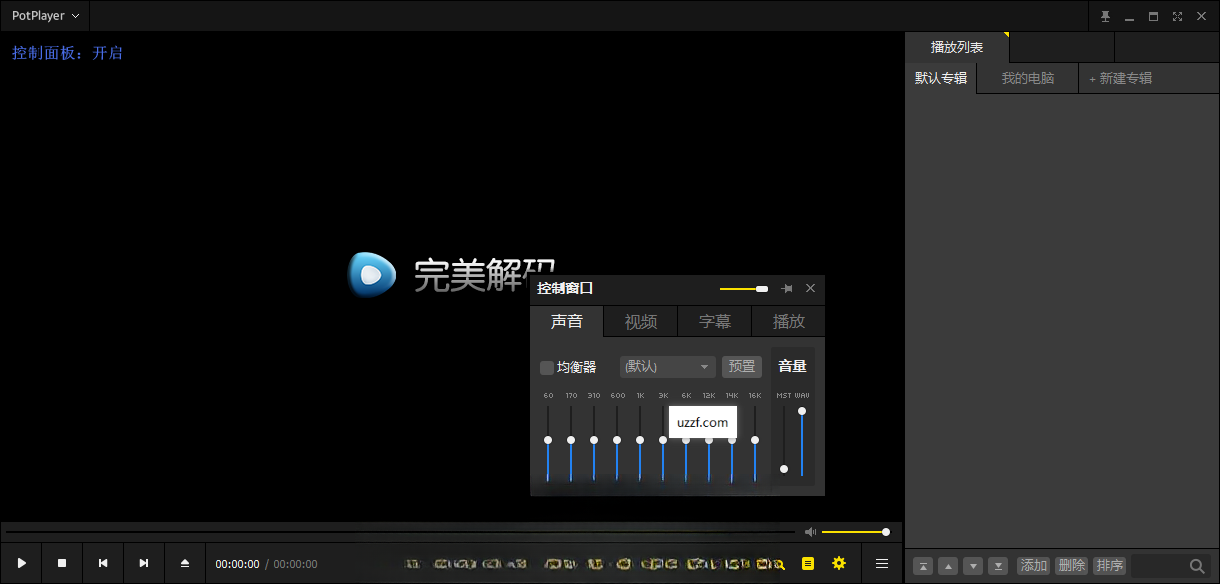Pin the main window on top

1106,16
